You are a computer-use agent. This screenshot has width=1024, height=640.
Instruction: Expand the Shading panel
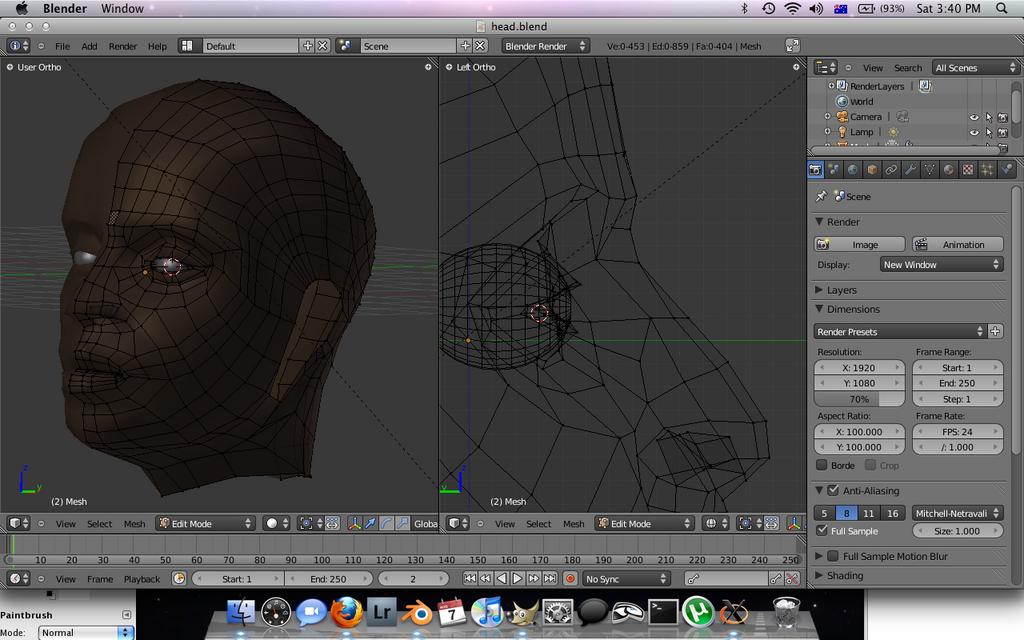click(x=819, y=575)
